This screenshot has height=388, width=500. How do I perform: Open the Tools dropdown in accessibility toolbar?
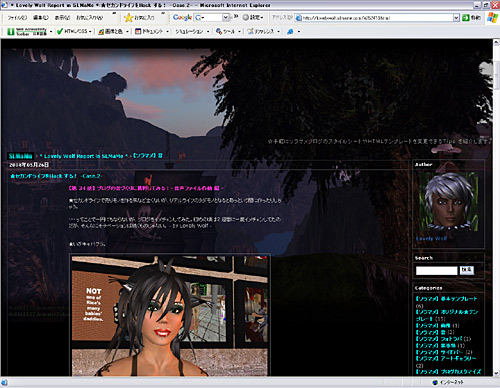(x=228, y=31)
